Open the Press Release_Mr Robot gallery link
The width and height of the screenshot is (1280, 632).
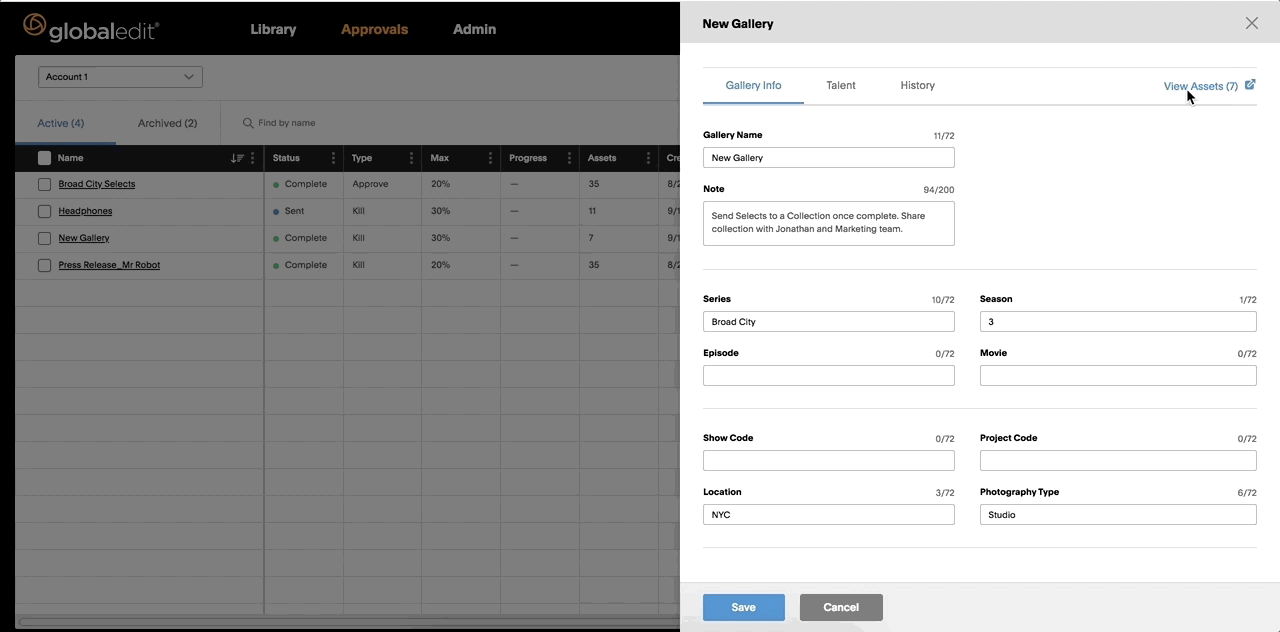coord(109,265)
